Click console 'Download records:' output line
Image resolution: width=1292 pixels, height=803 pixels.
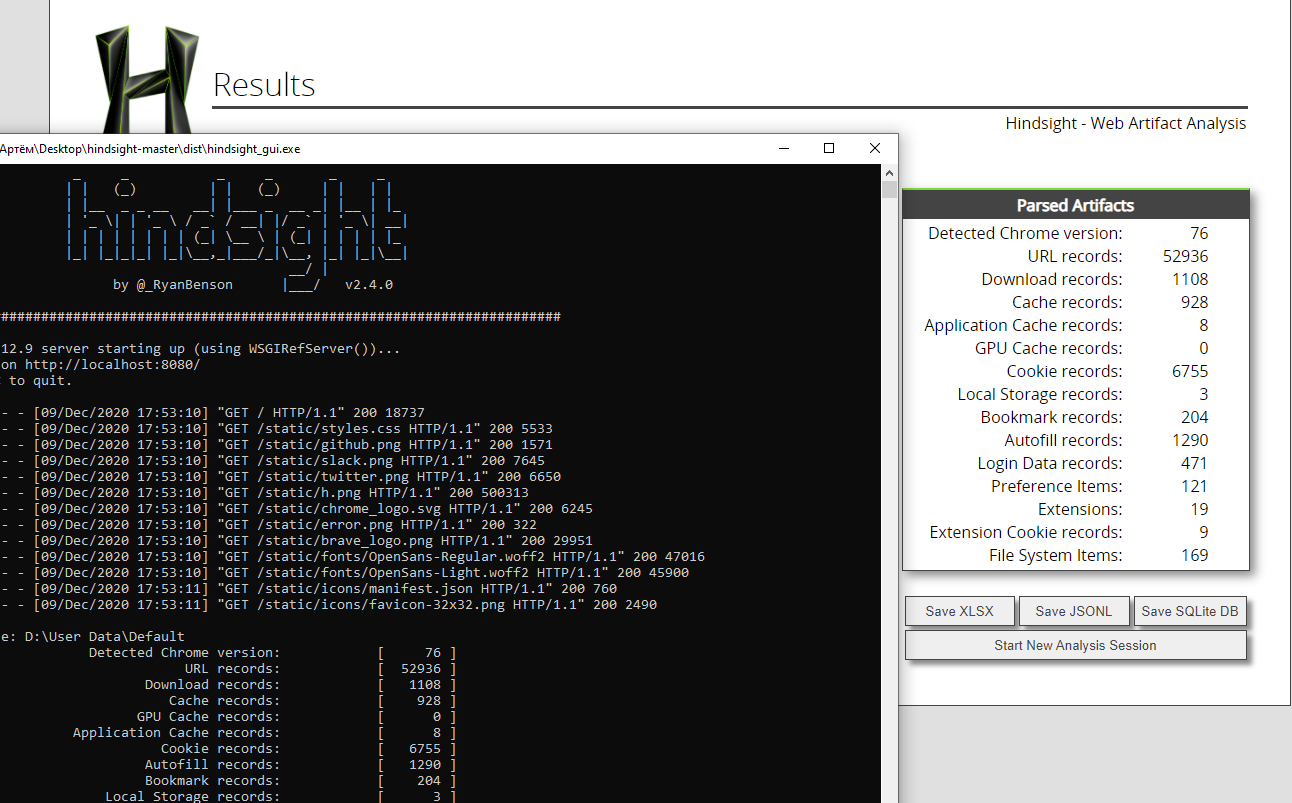pyautogui.click(x=300, y=684)
